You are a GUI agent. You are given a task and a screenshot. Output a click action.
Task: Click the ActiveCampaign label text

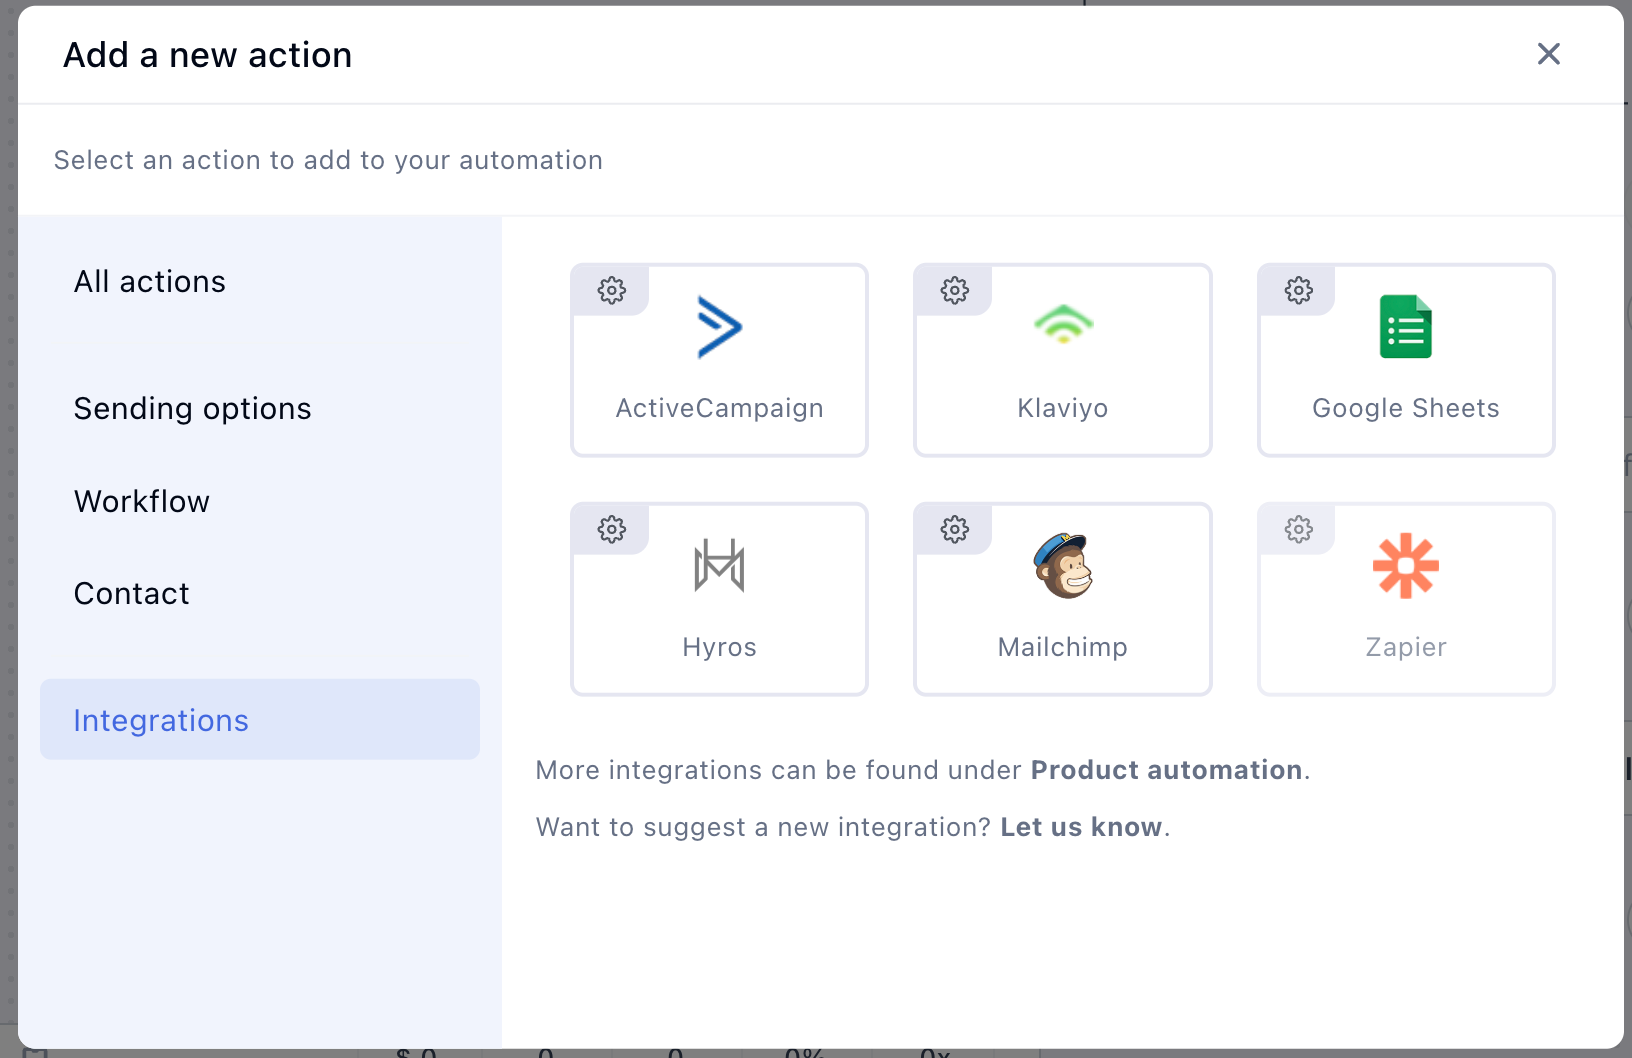point(720,408)
